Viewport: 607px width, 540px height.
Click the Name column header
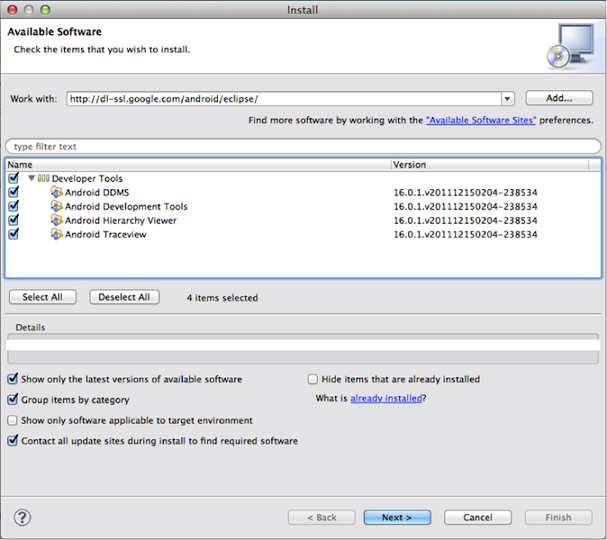pos(198,165)
